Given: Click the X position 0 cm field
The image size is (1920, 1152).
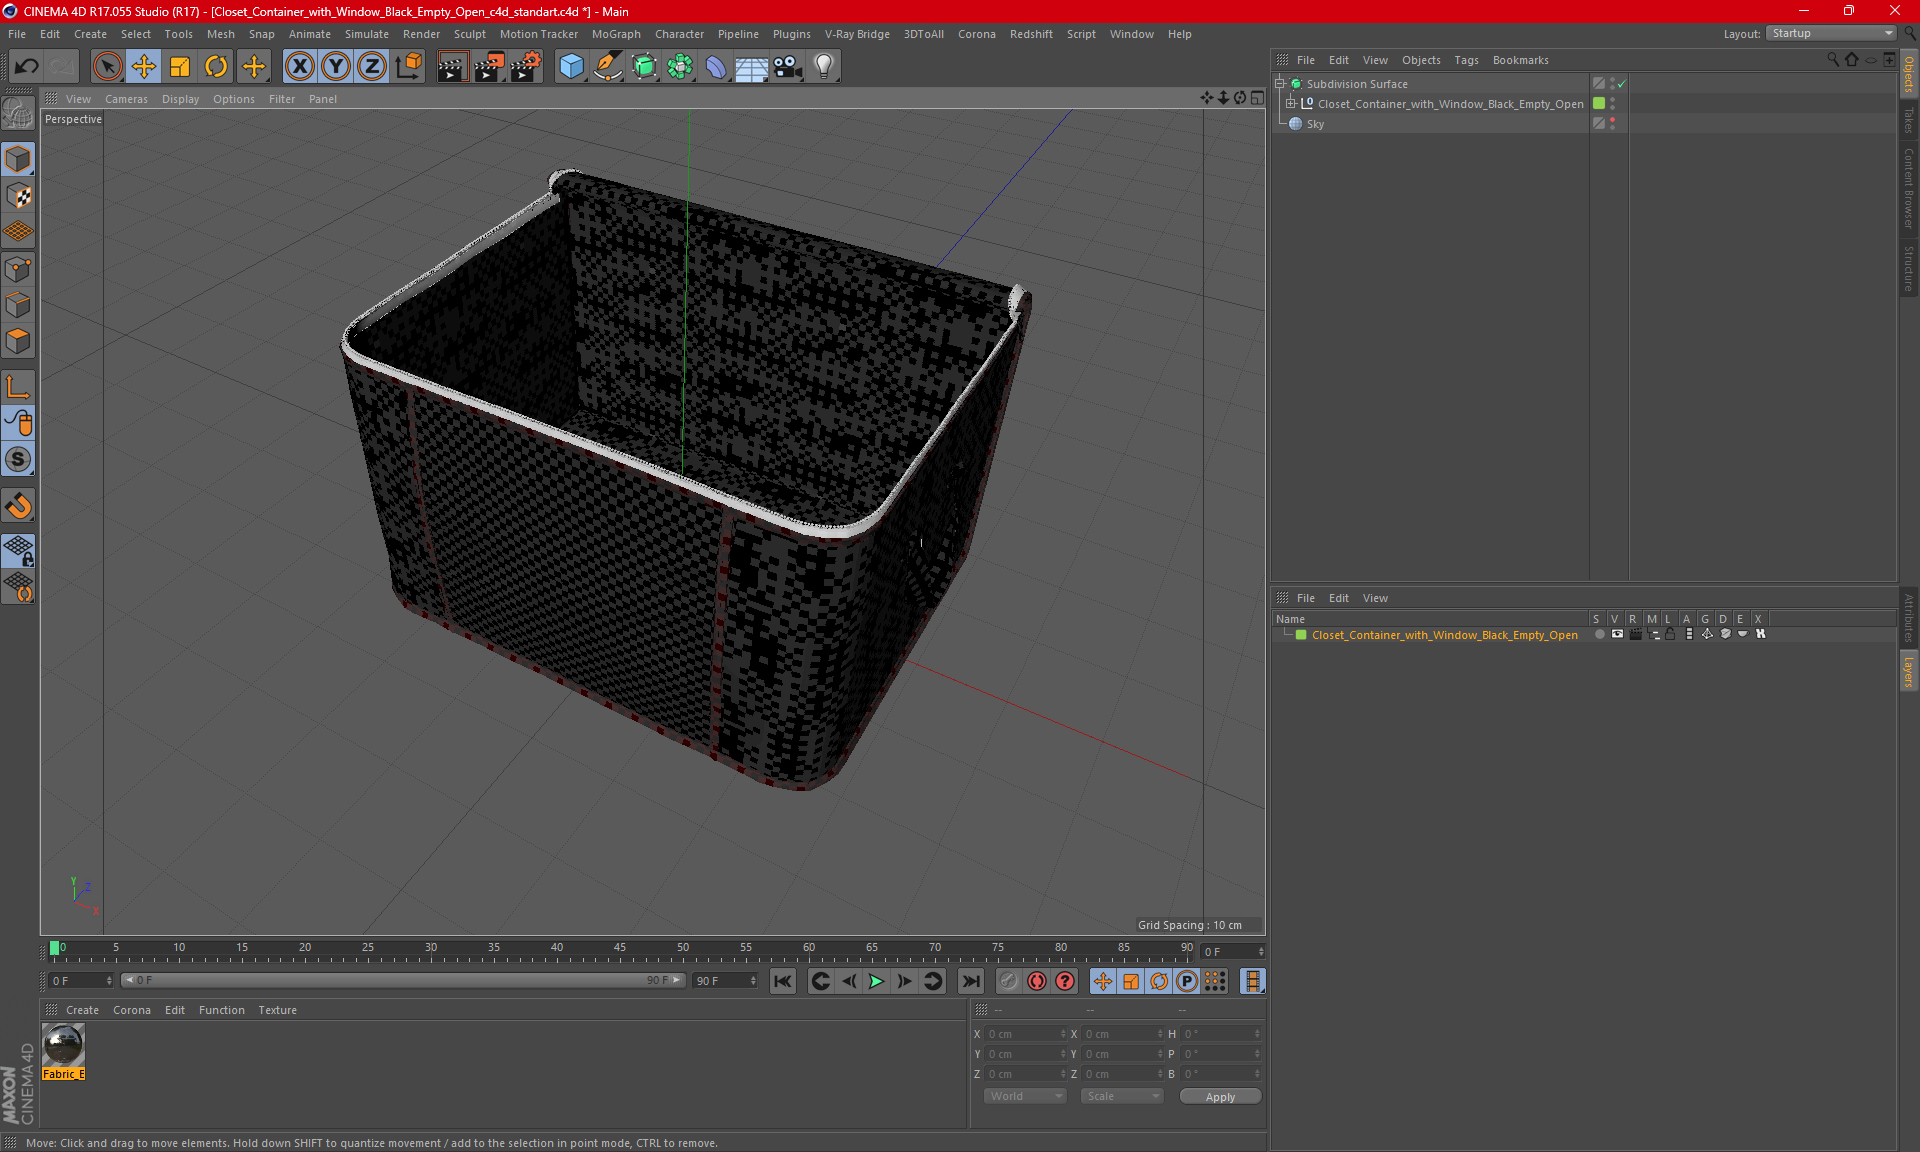Looking at the screenshot, I should [x=1022, y=1034].
